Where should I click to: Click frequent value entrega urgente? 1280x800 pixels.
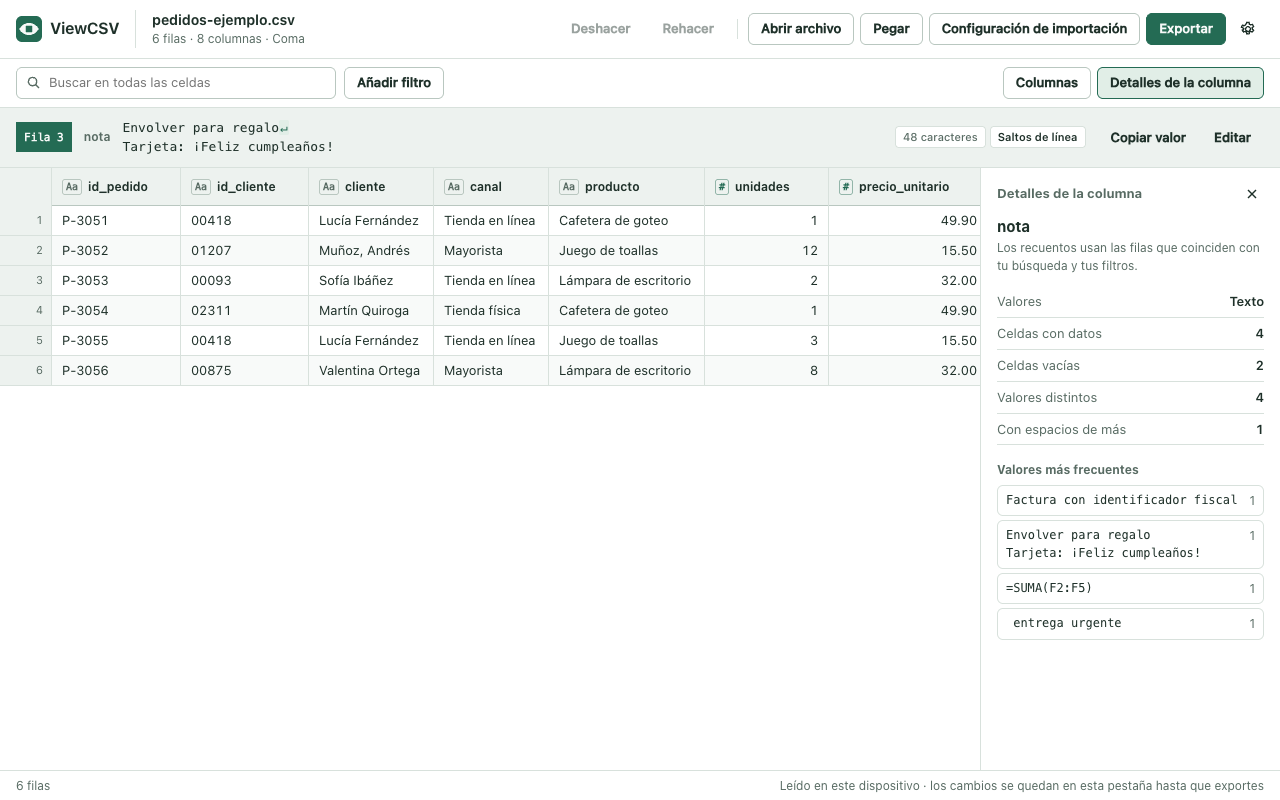[x=1130, y=623]
